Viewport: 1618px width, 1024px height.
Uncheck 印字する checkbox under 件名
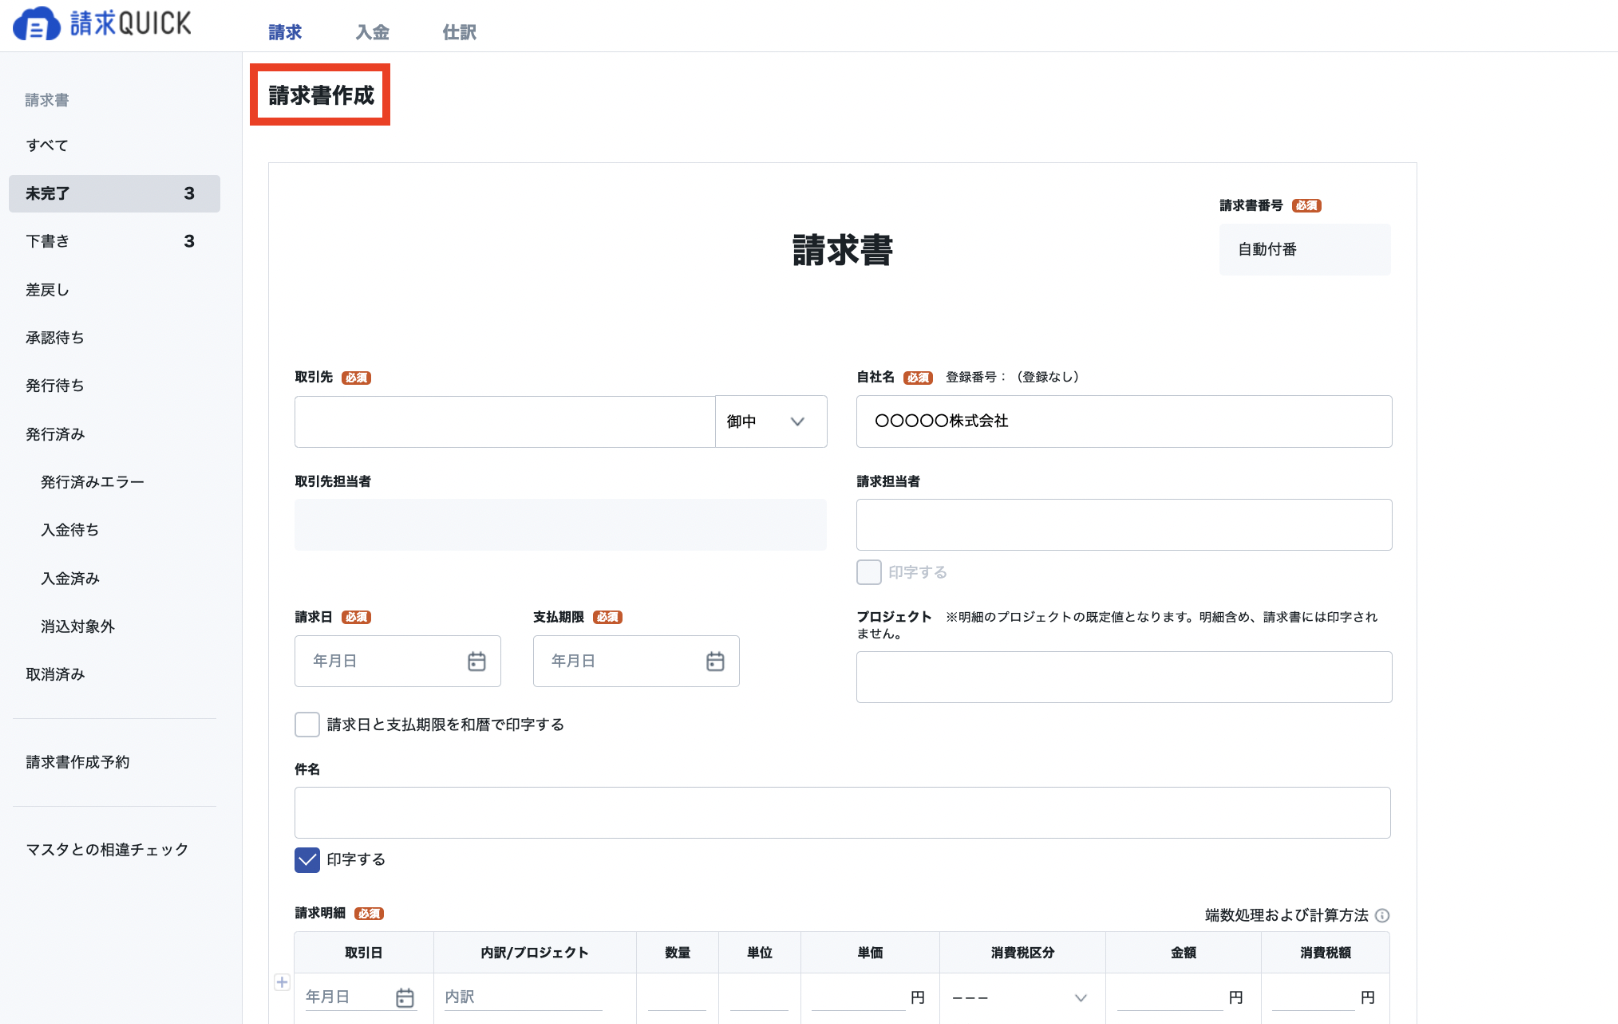click(307, 860)
